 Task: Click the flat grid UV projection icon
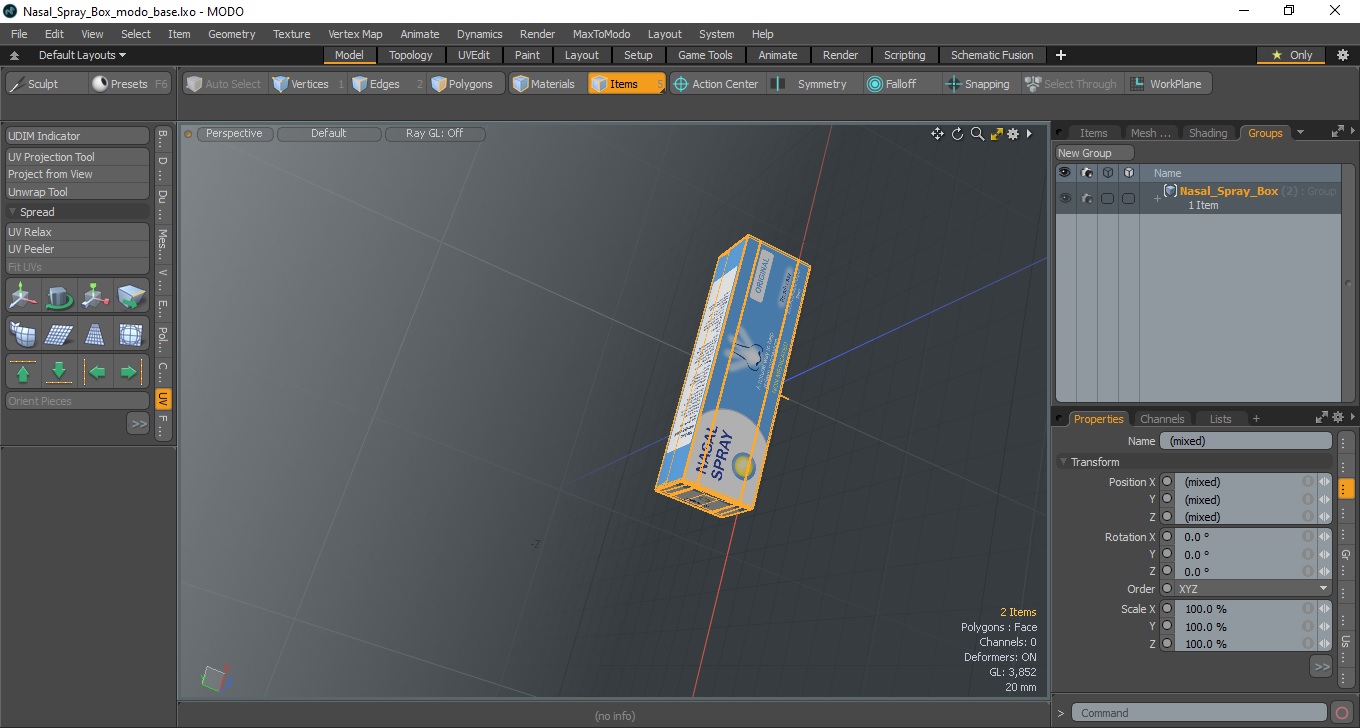coord(59,334)
